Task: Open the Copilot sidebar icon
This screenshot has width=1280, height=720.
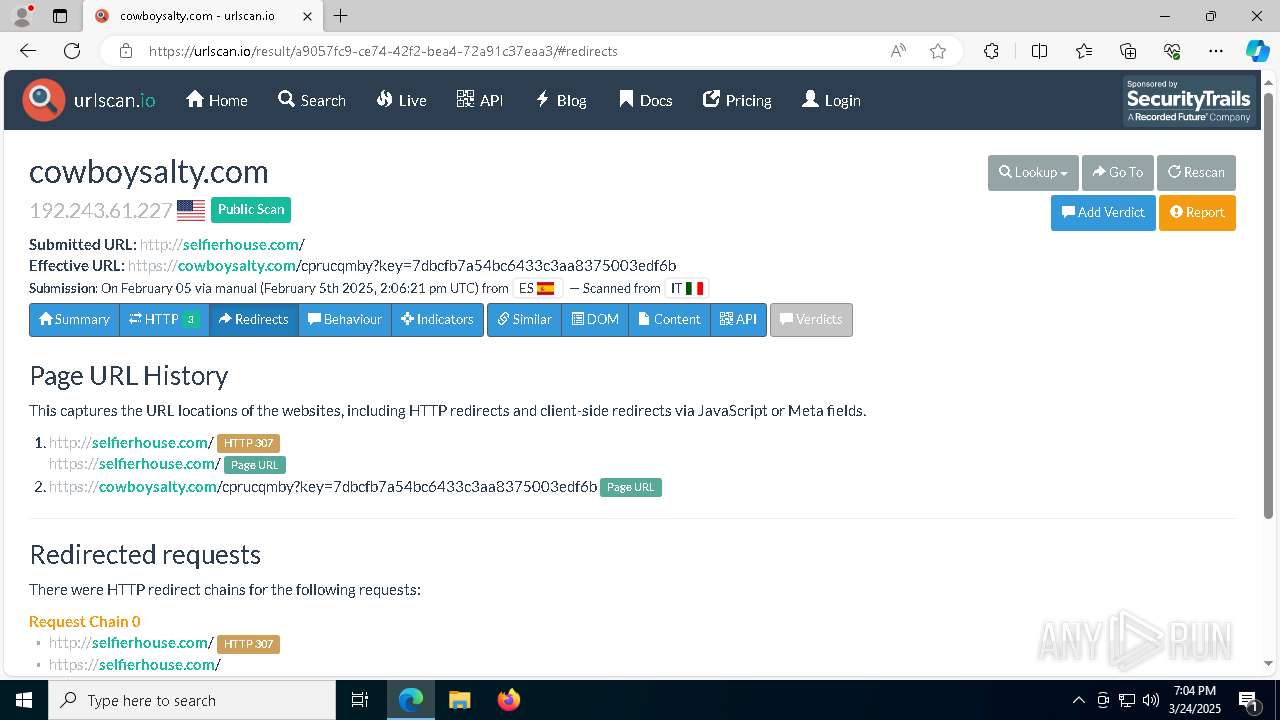Action: 1257,51
